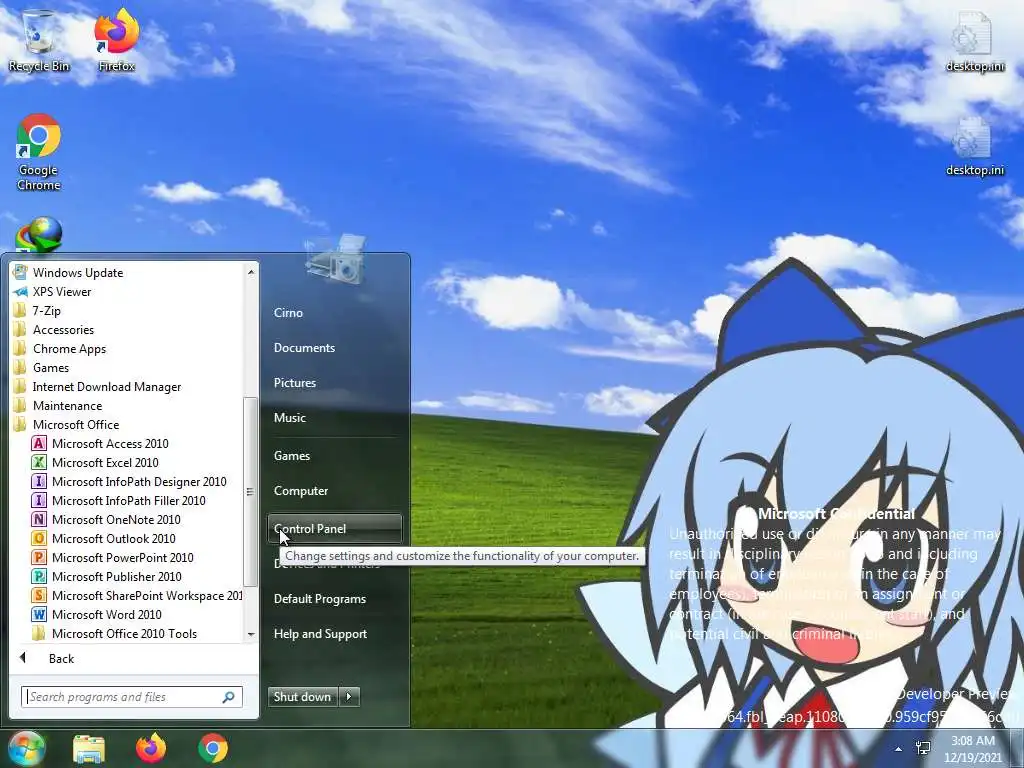Screen dimensions: 1024x768
Task: Open XPS Viewer
Action: point(52,291)
